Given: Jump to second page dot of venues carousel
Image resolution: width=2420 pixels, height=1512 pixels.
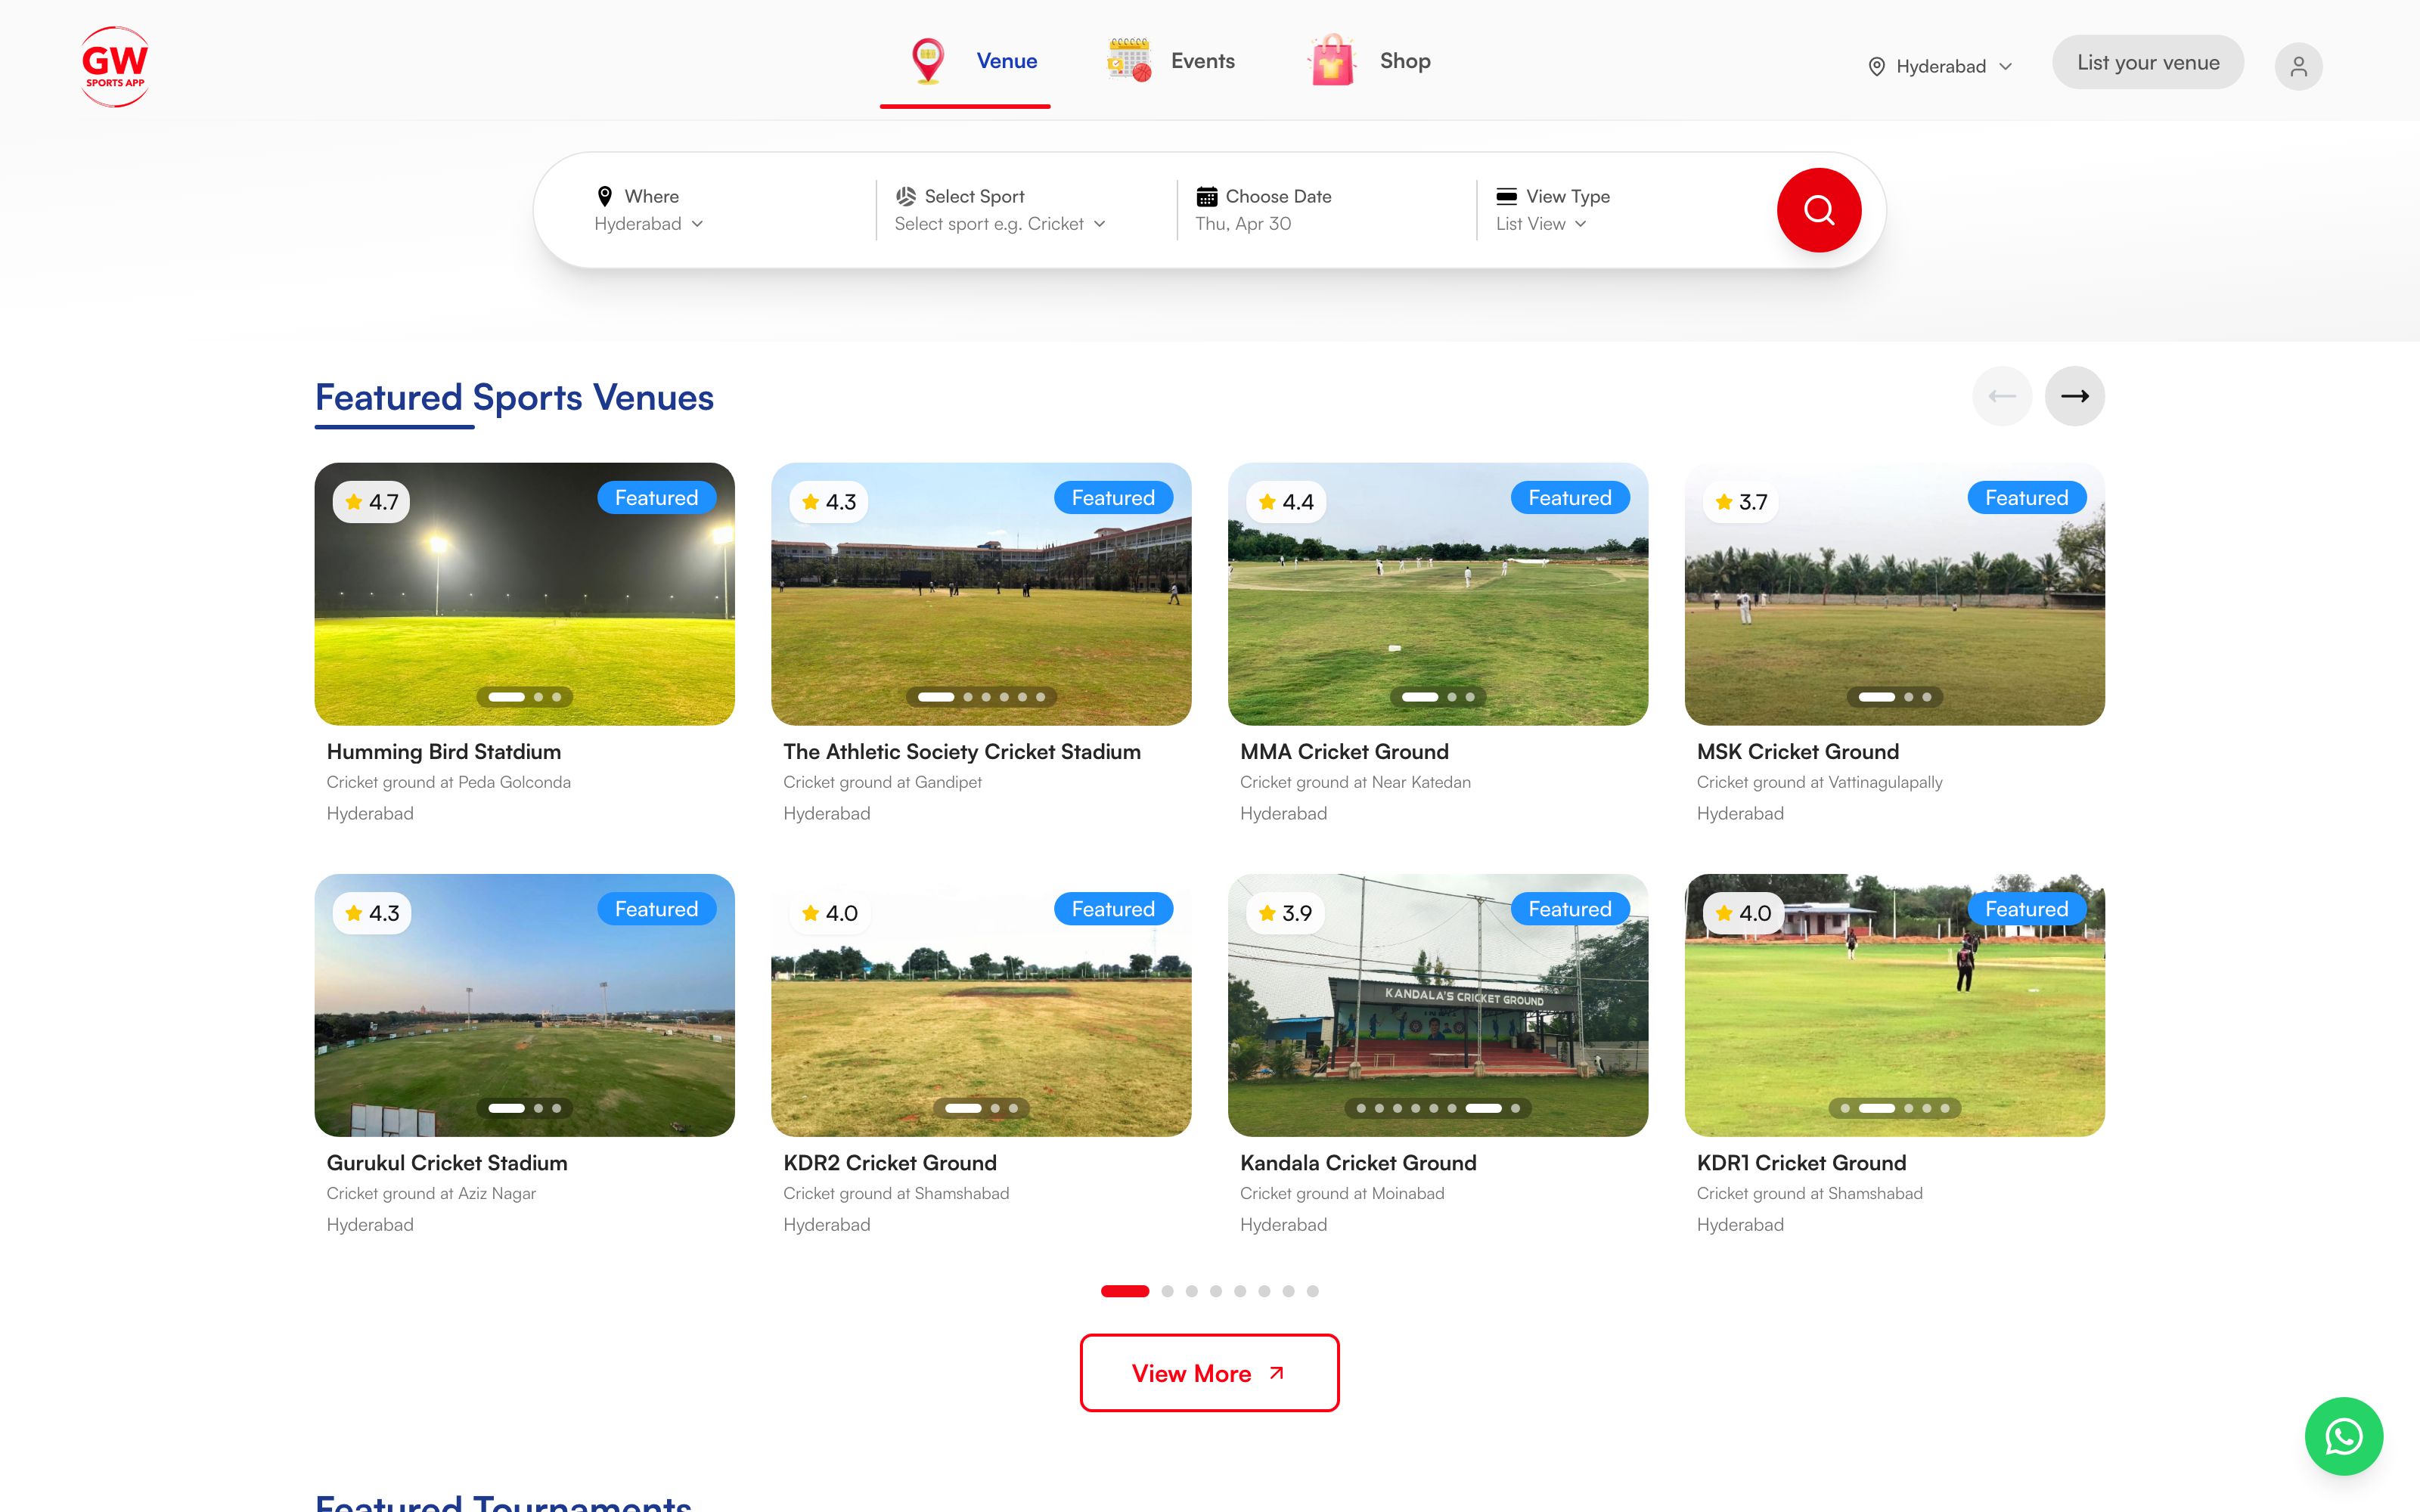Looking at the screenshot, I should tap(1167, 1291).
